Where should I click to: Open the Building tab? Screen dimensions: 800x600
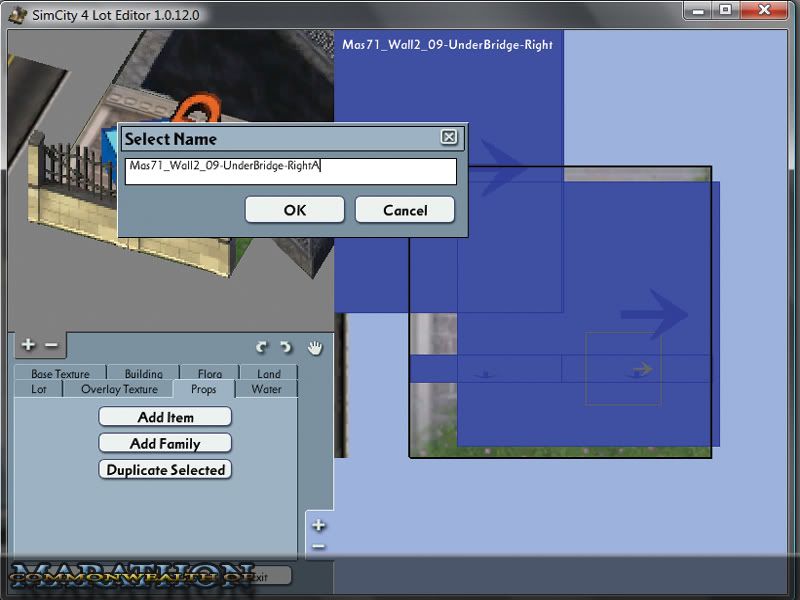coord(143,373)
